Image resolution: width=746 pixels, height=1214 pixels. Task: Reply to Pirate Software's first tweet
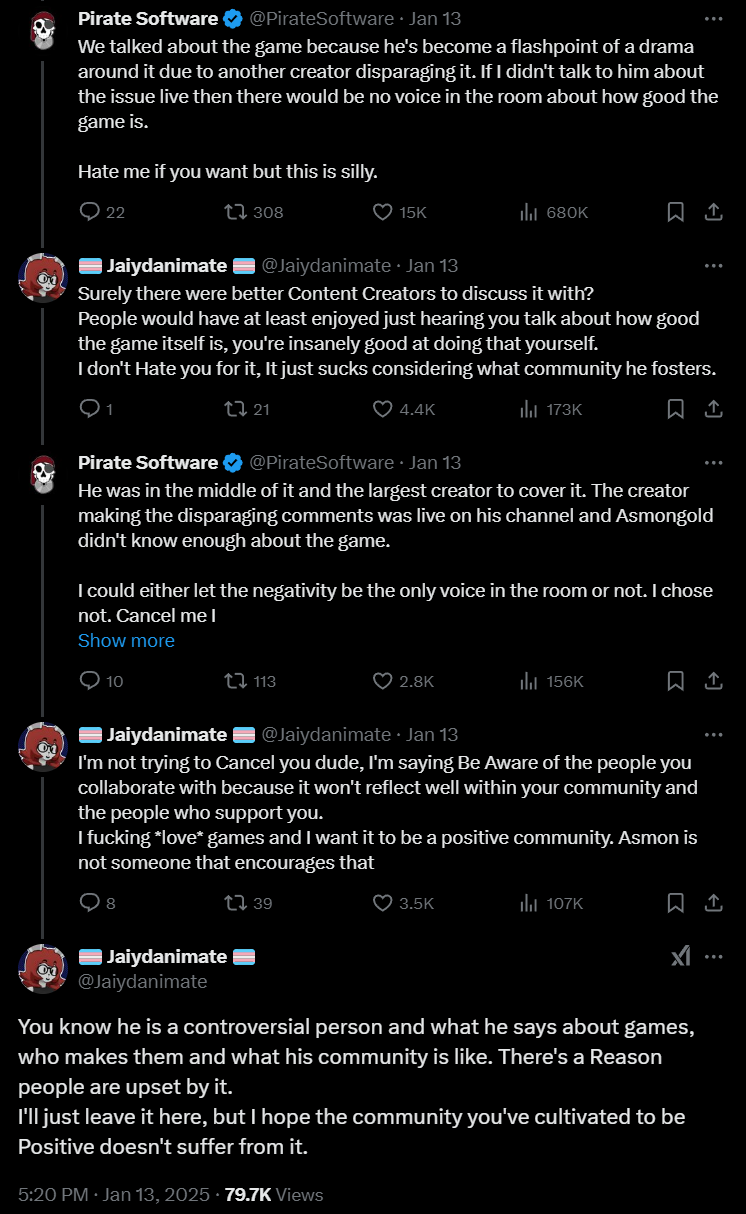[x=90, y=212]
